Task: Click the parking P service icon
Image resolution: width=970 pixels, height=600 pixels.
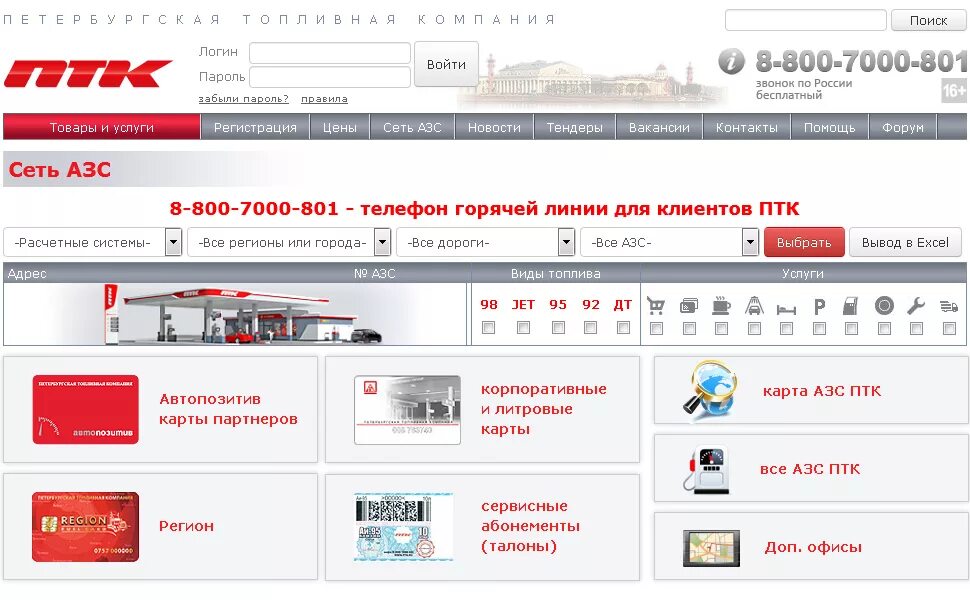Action: (820, 306)
